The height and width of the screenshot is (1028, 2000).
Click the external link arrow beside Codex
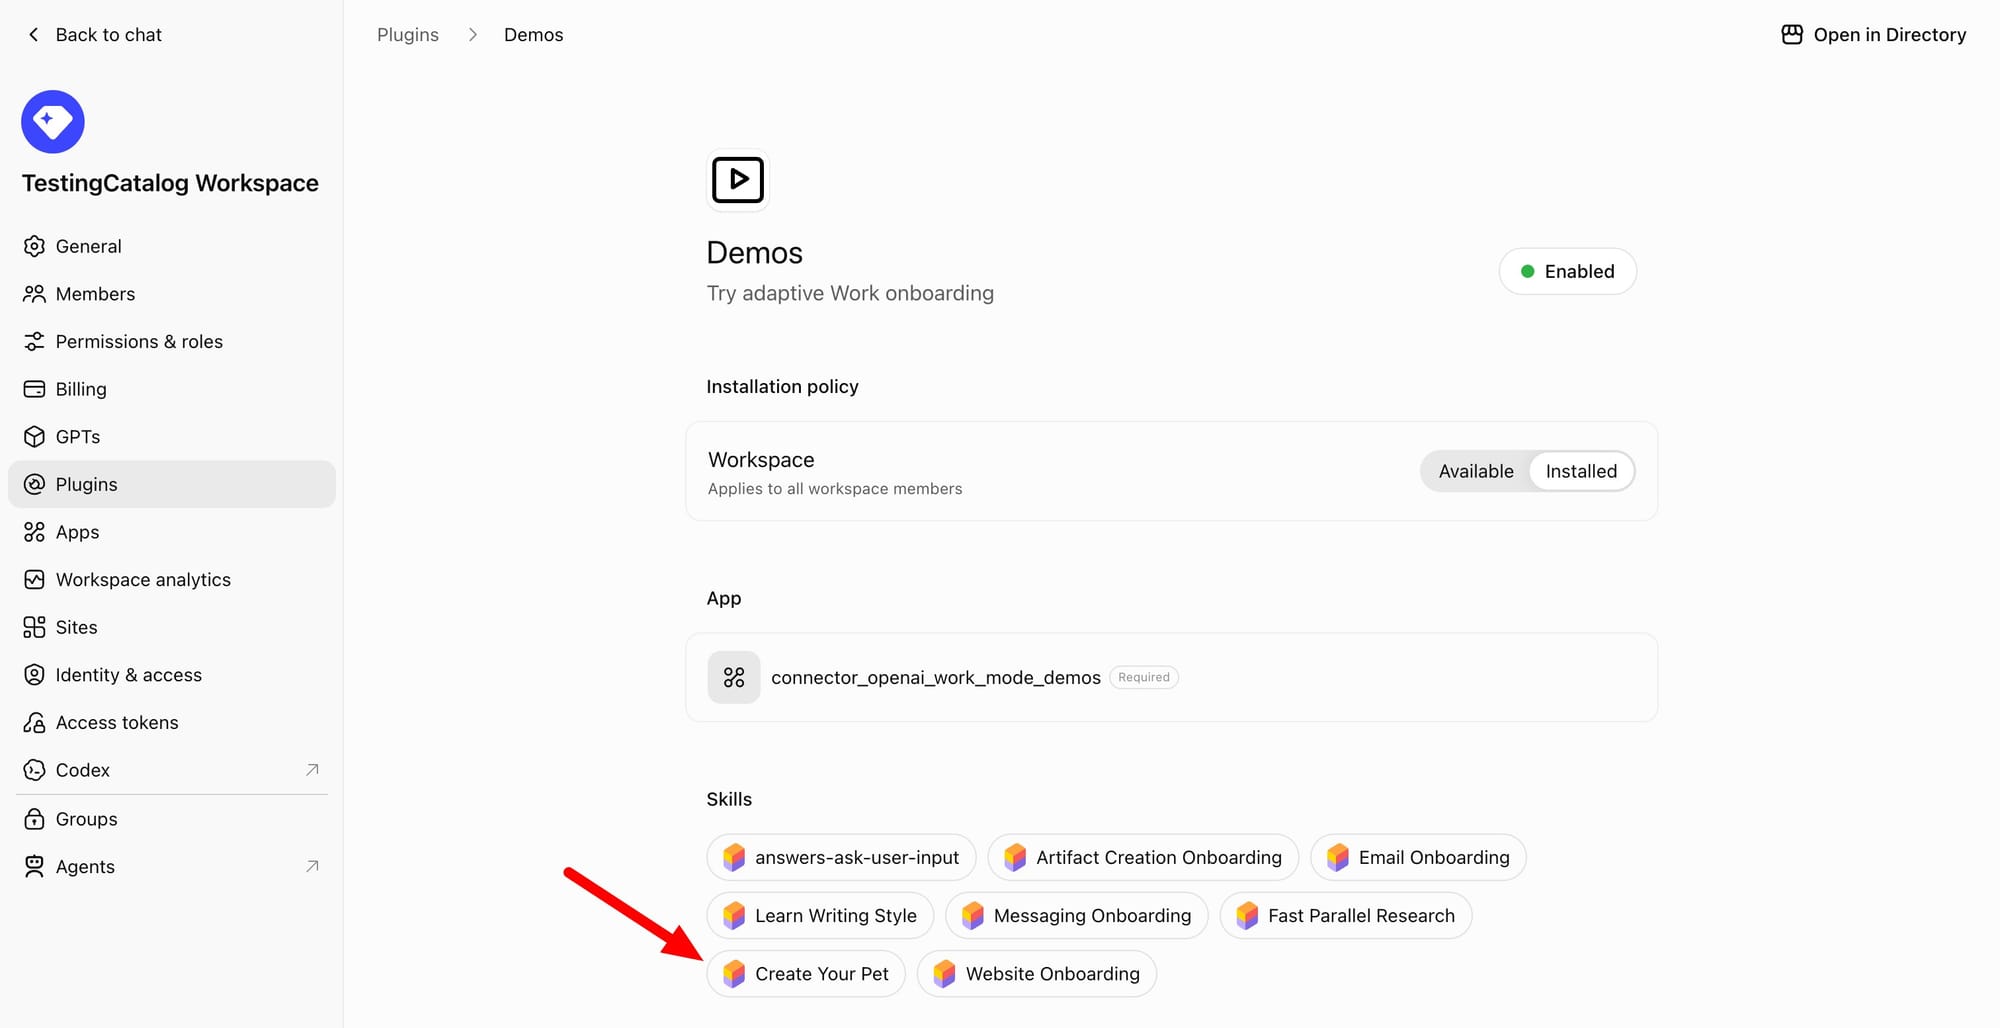(312, 770)
